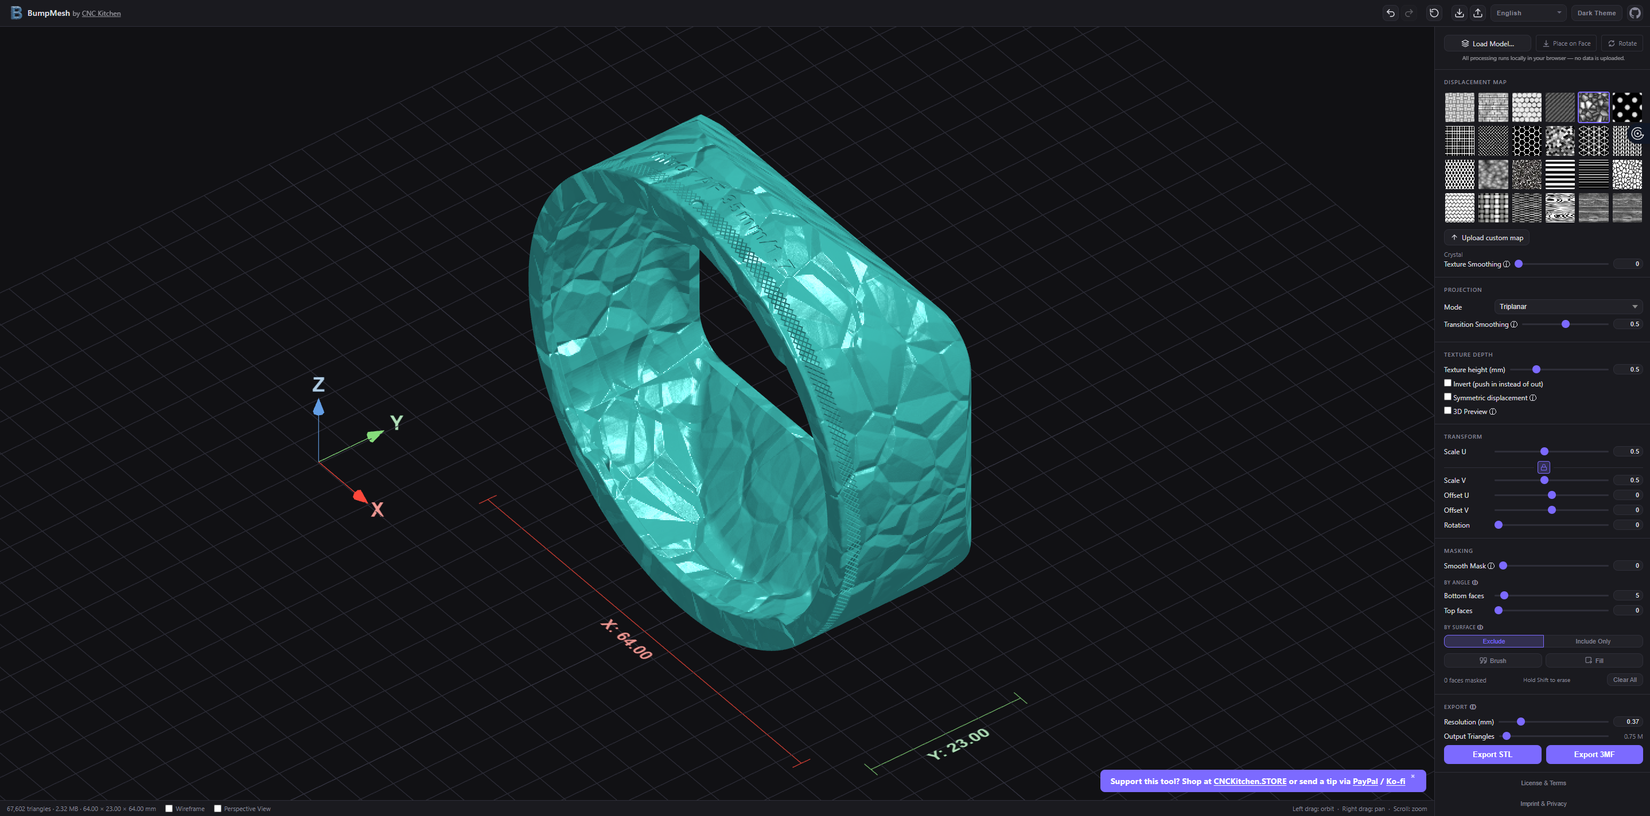
Task: Switch to Include Only surface mode
Action: point(1593,641)
